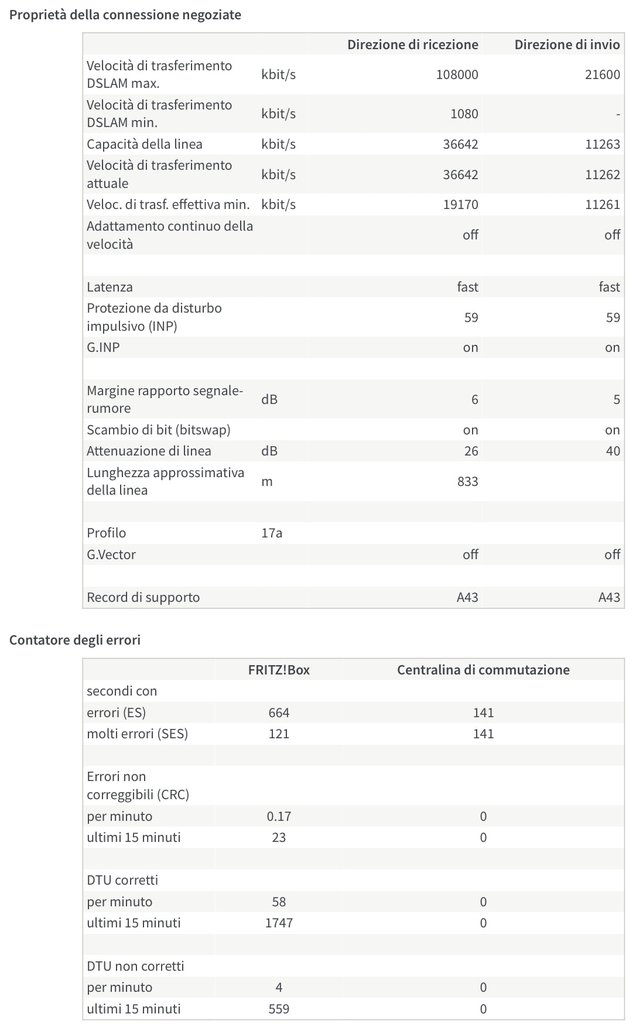The height and width of the screenshot is (1024, 643).
Task: Click the 'Latenza' row label
Action: coord(110,287)
